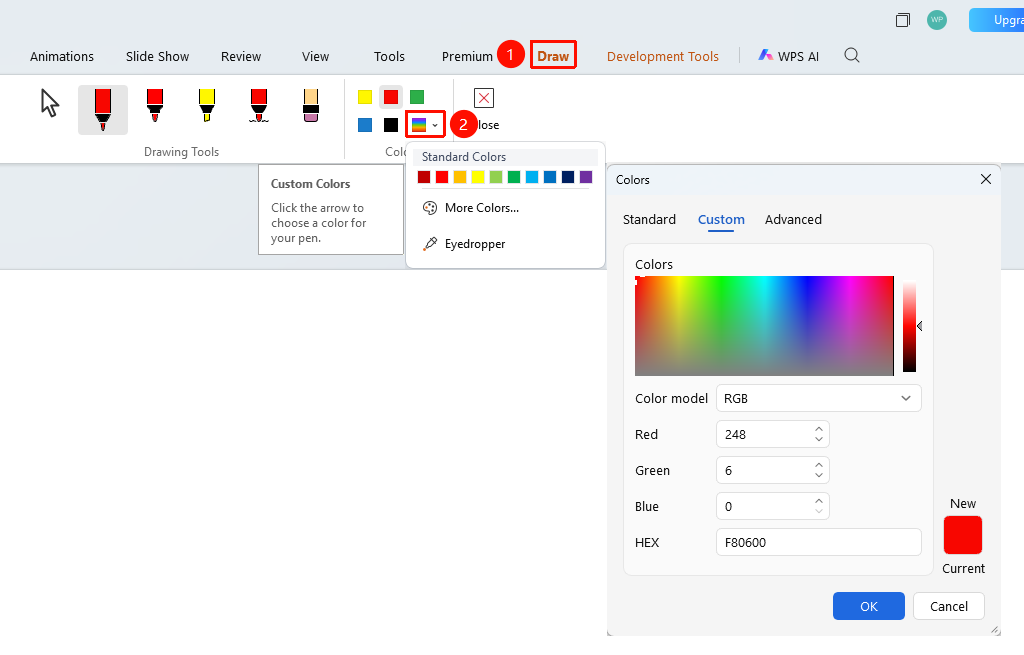Increase the Blue value with up arrow
This screenshot has width=1024, height=655.
pos(819,501)
